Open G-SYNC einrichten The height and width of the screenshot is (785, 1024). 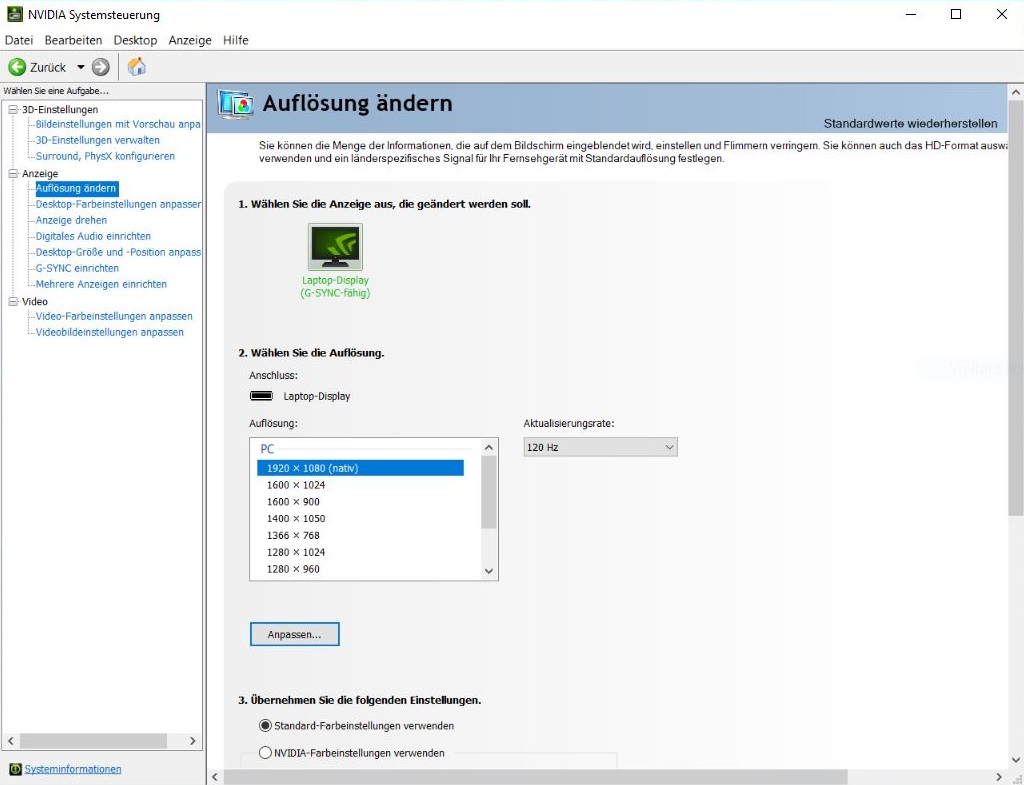click(x=77, y=268)
